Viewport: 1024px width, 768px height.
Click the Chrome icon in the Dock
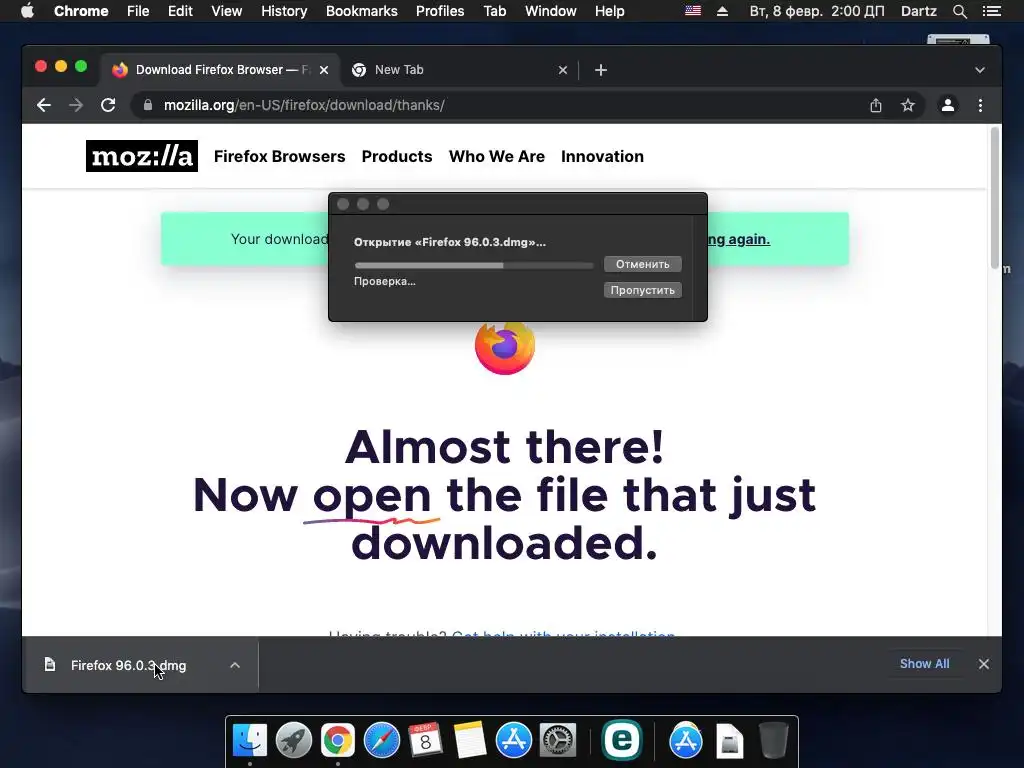pos(338,741)
